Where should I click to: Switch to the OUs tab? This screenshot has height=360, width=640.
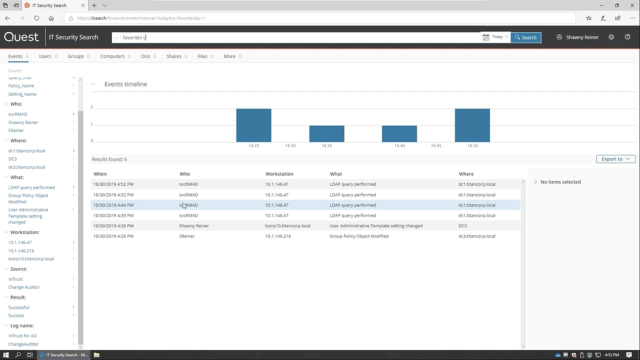pyautogui.click(x=148, y=56)
